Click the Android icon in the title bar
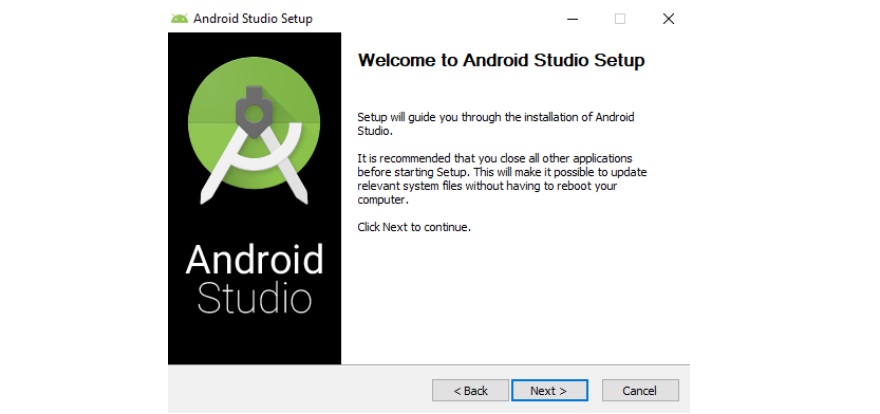The width and height of the screenshot is (880, 414). click(x=179, y=19)
